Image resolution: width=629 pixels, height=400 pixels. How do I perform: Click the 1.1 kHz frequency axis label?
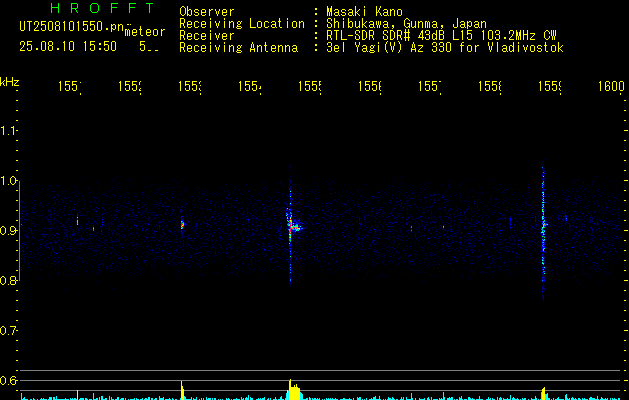coord(8,130)
